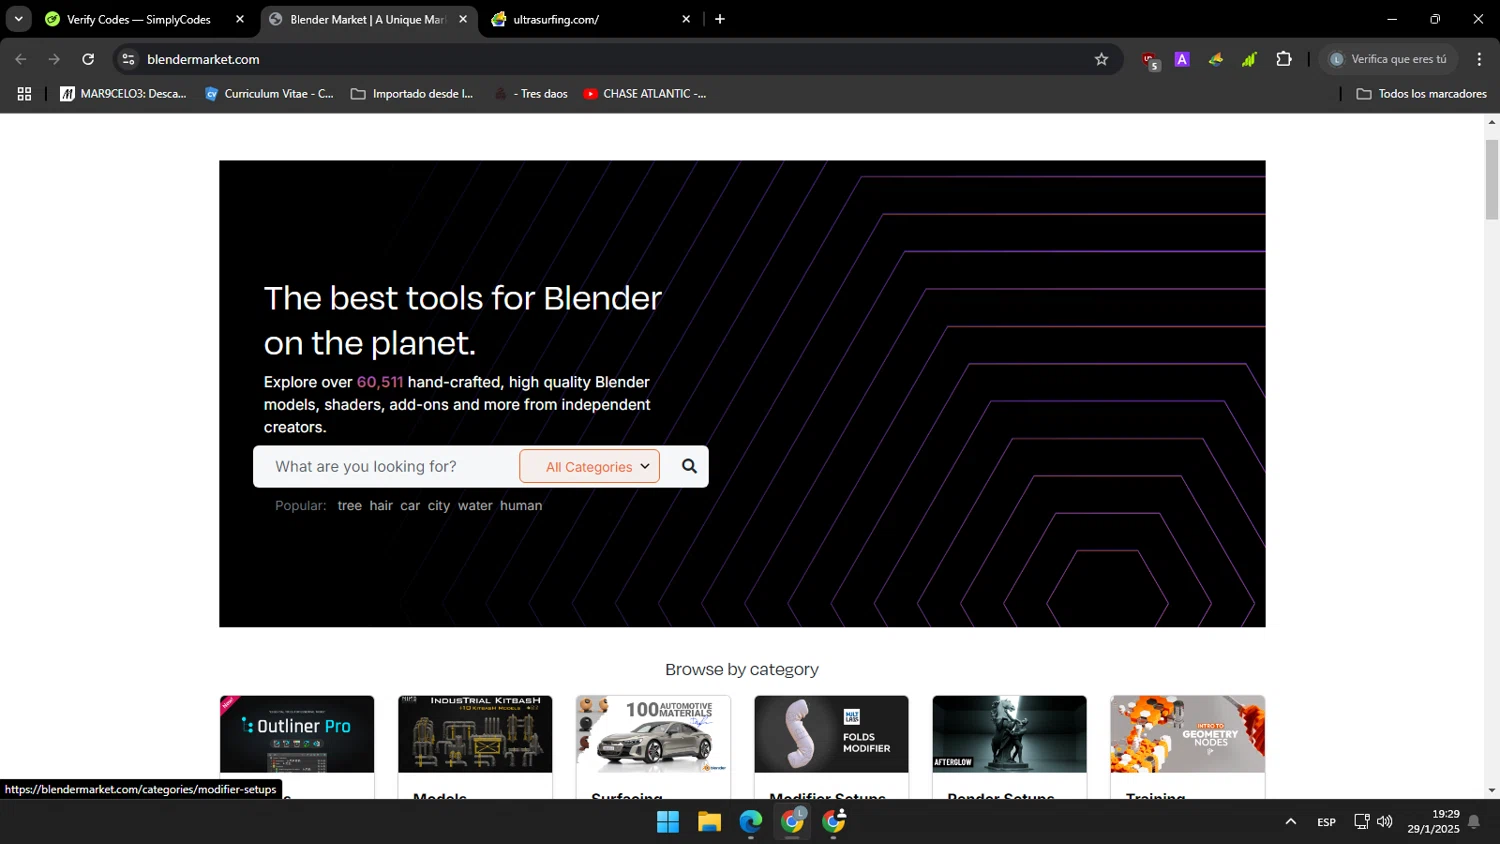The image size is (1500, 844).
Task: Close the ultrasurfing.com tab
Action: (686, 19)
